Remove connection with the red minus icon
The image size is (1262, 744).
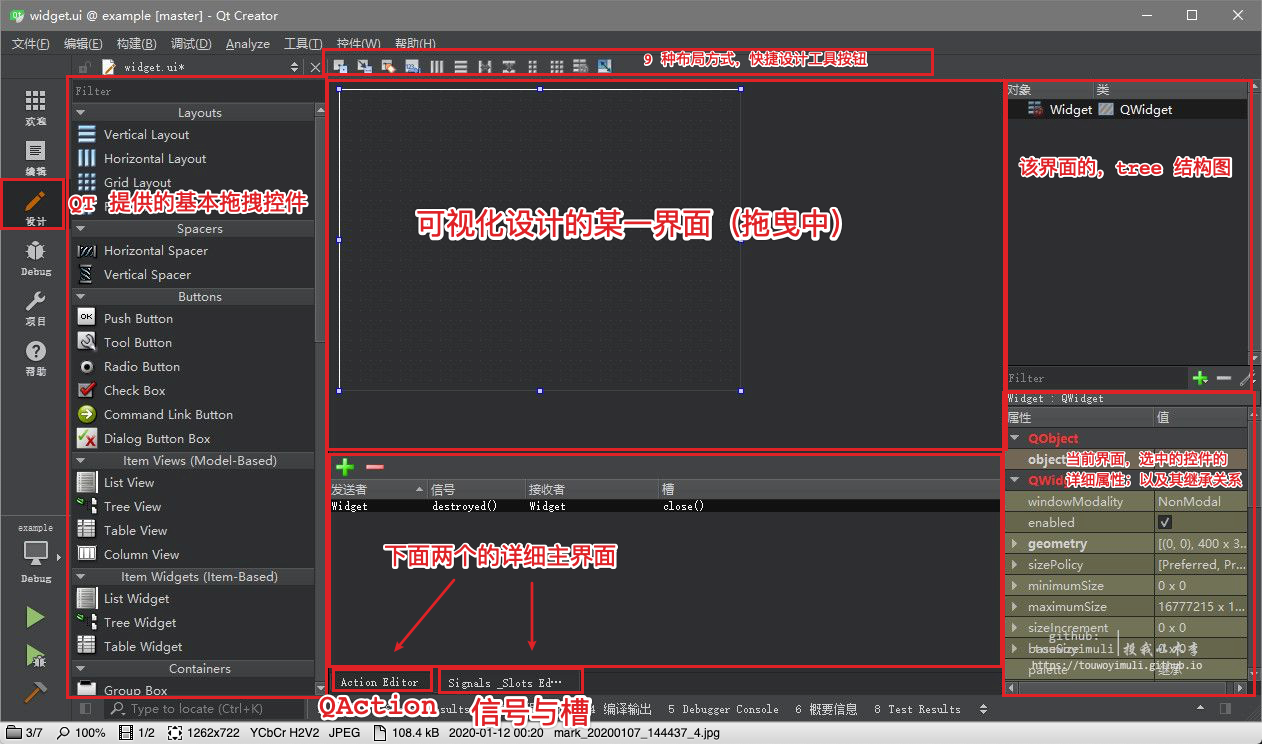click(374, 467)
